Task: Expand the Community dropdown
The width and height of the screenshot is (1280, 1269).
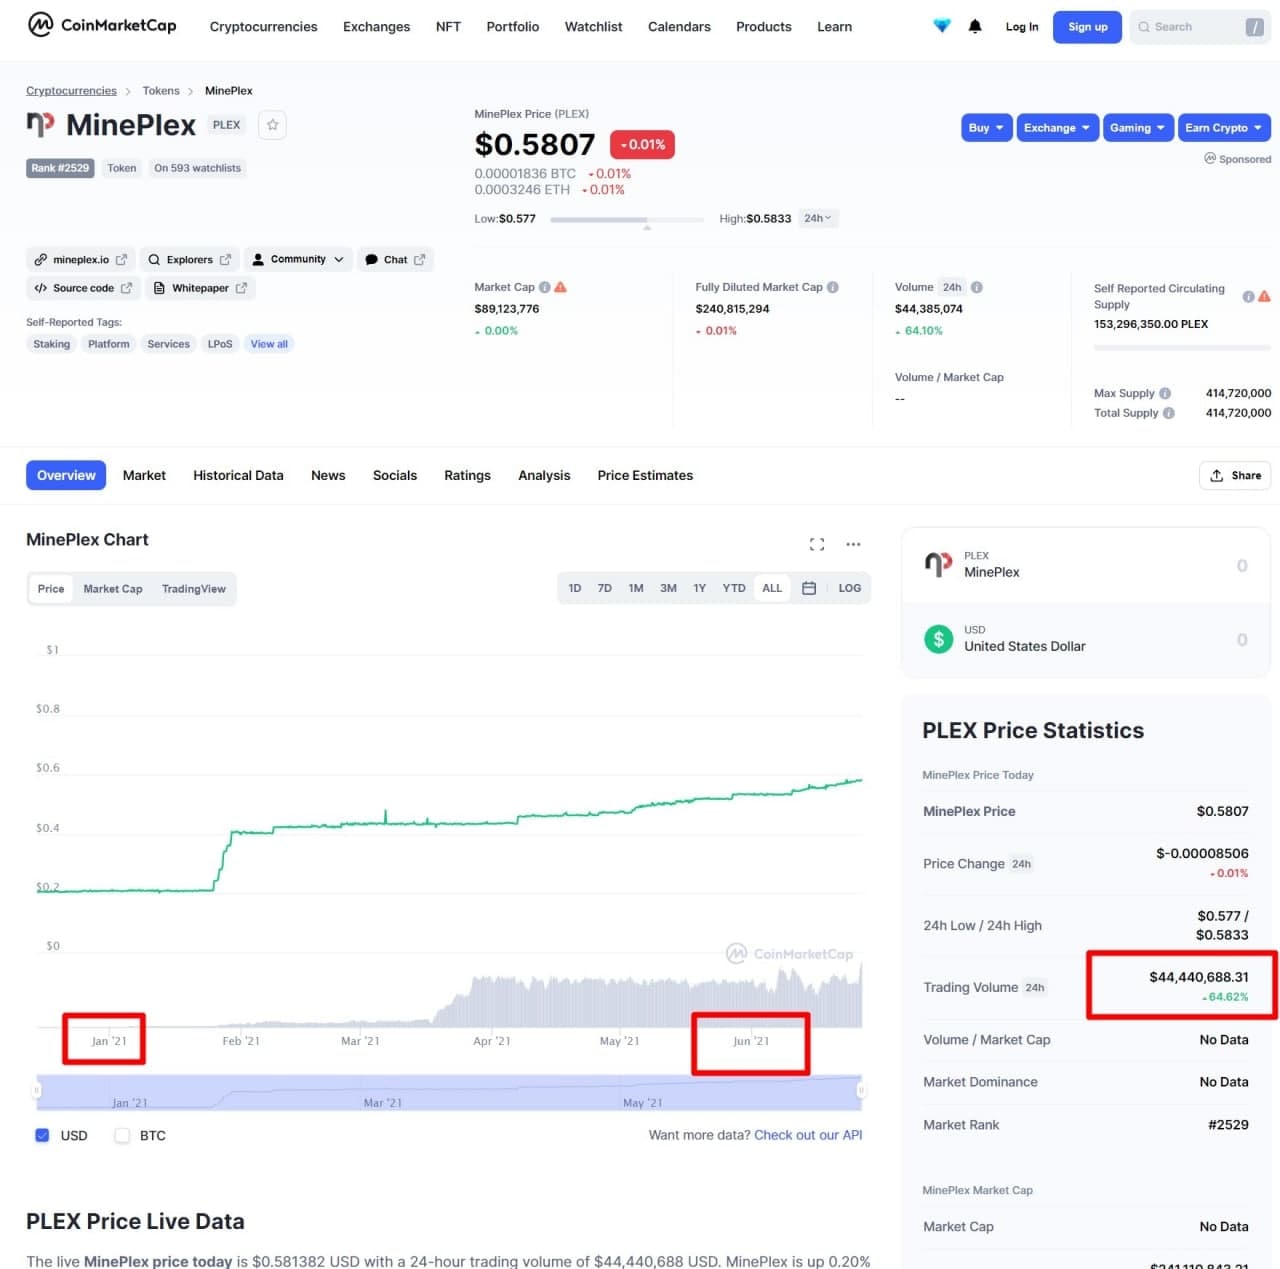Action: (298, 260)
